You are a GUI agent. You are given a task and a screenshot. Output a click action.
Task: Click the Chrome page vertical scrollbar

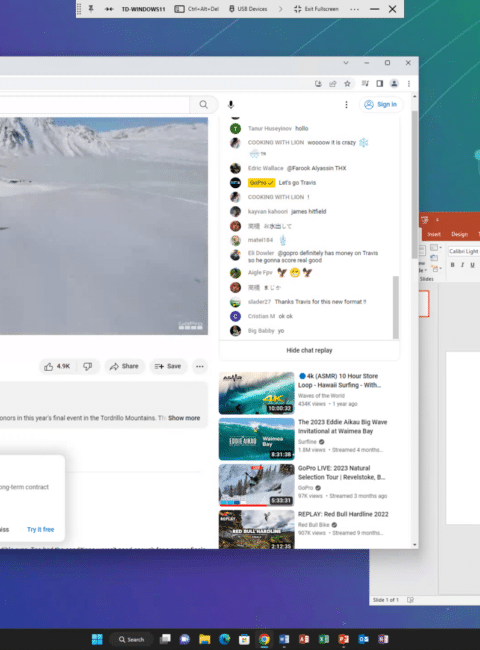tap(415, 184)
